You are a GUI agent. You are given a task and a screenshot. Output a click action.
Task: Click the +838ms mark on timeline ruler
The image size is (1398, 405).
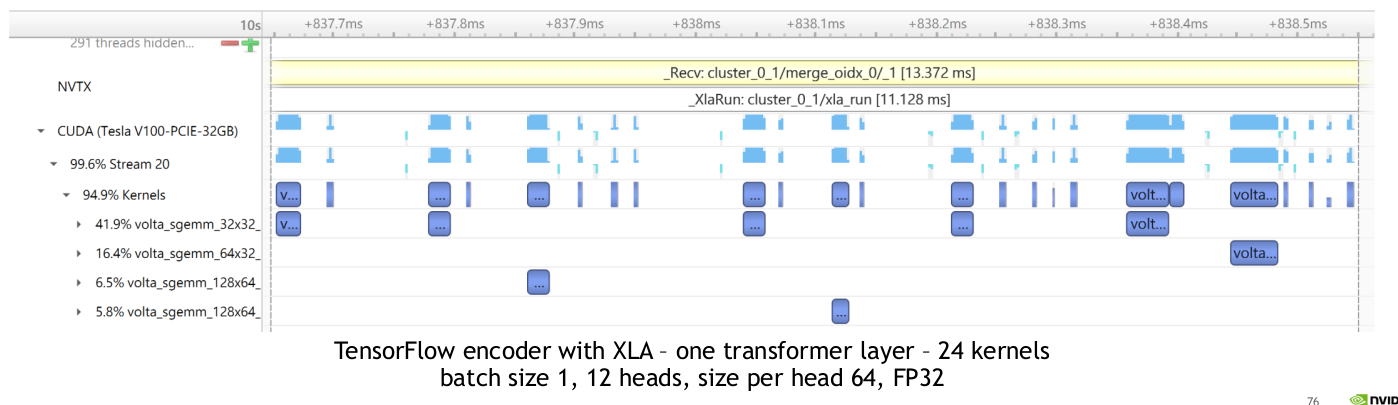(696, 22)
